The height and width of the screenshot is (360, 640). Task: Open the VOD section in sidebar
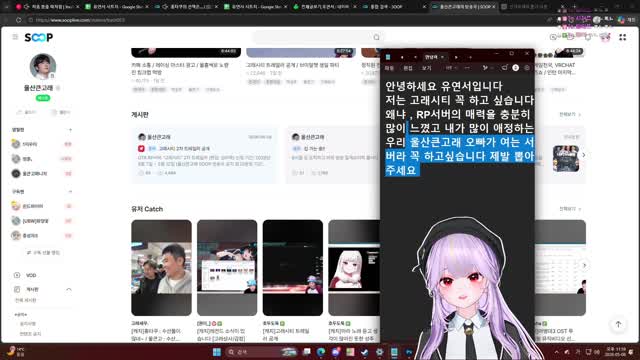point(31,275)
